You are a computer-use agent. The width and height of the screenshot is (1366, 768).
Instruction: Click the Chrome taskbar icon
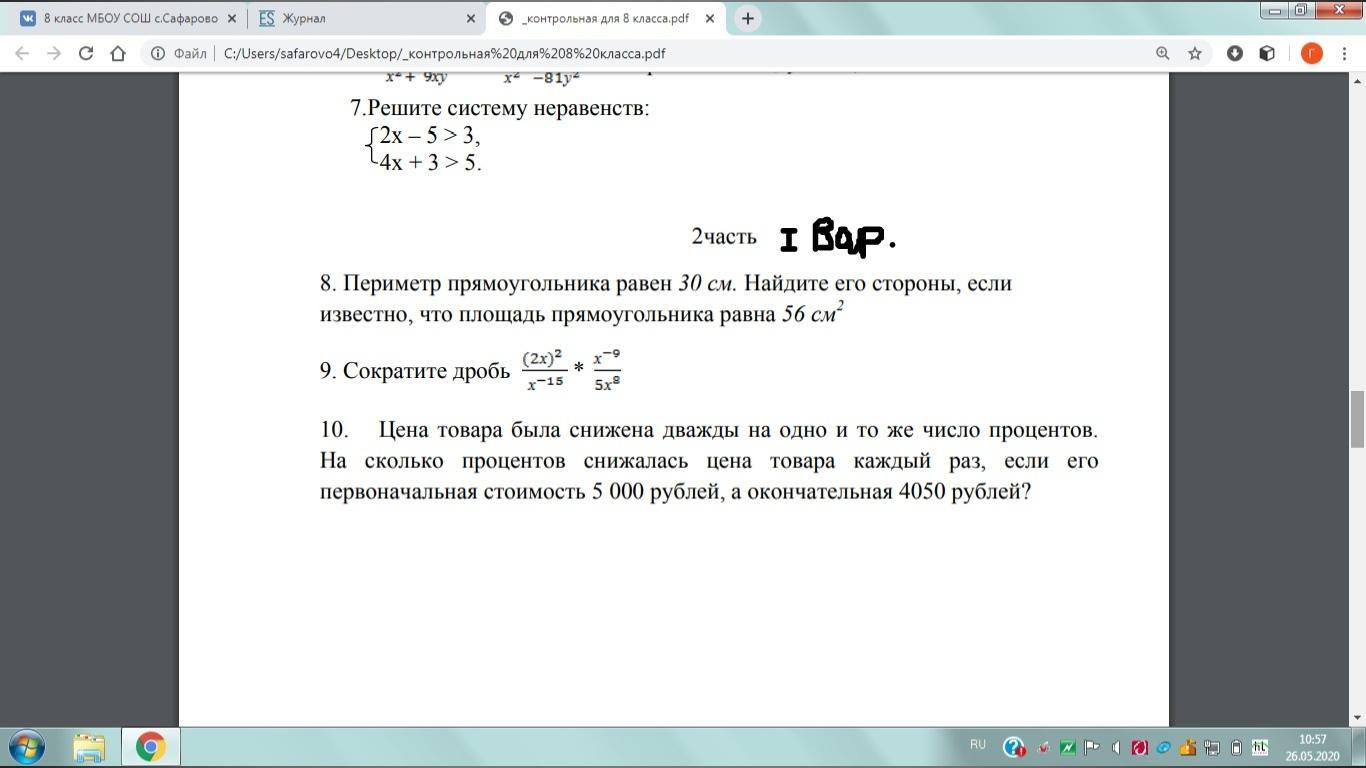point(151,747)
